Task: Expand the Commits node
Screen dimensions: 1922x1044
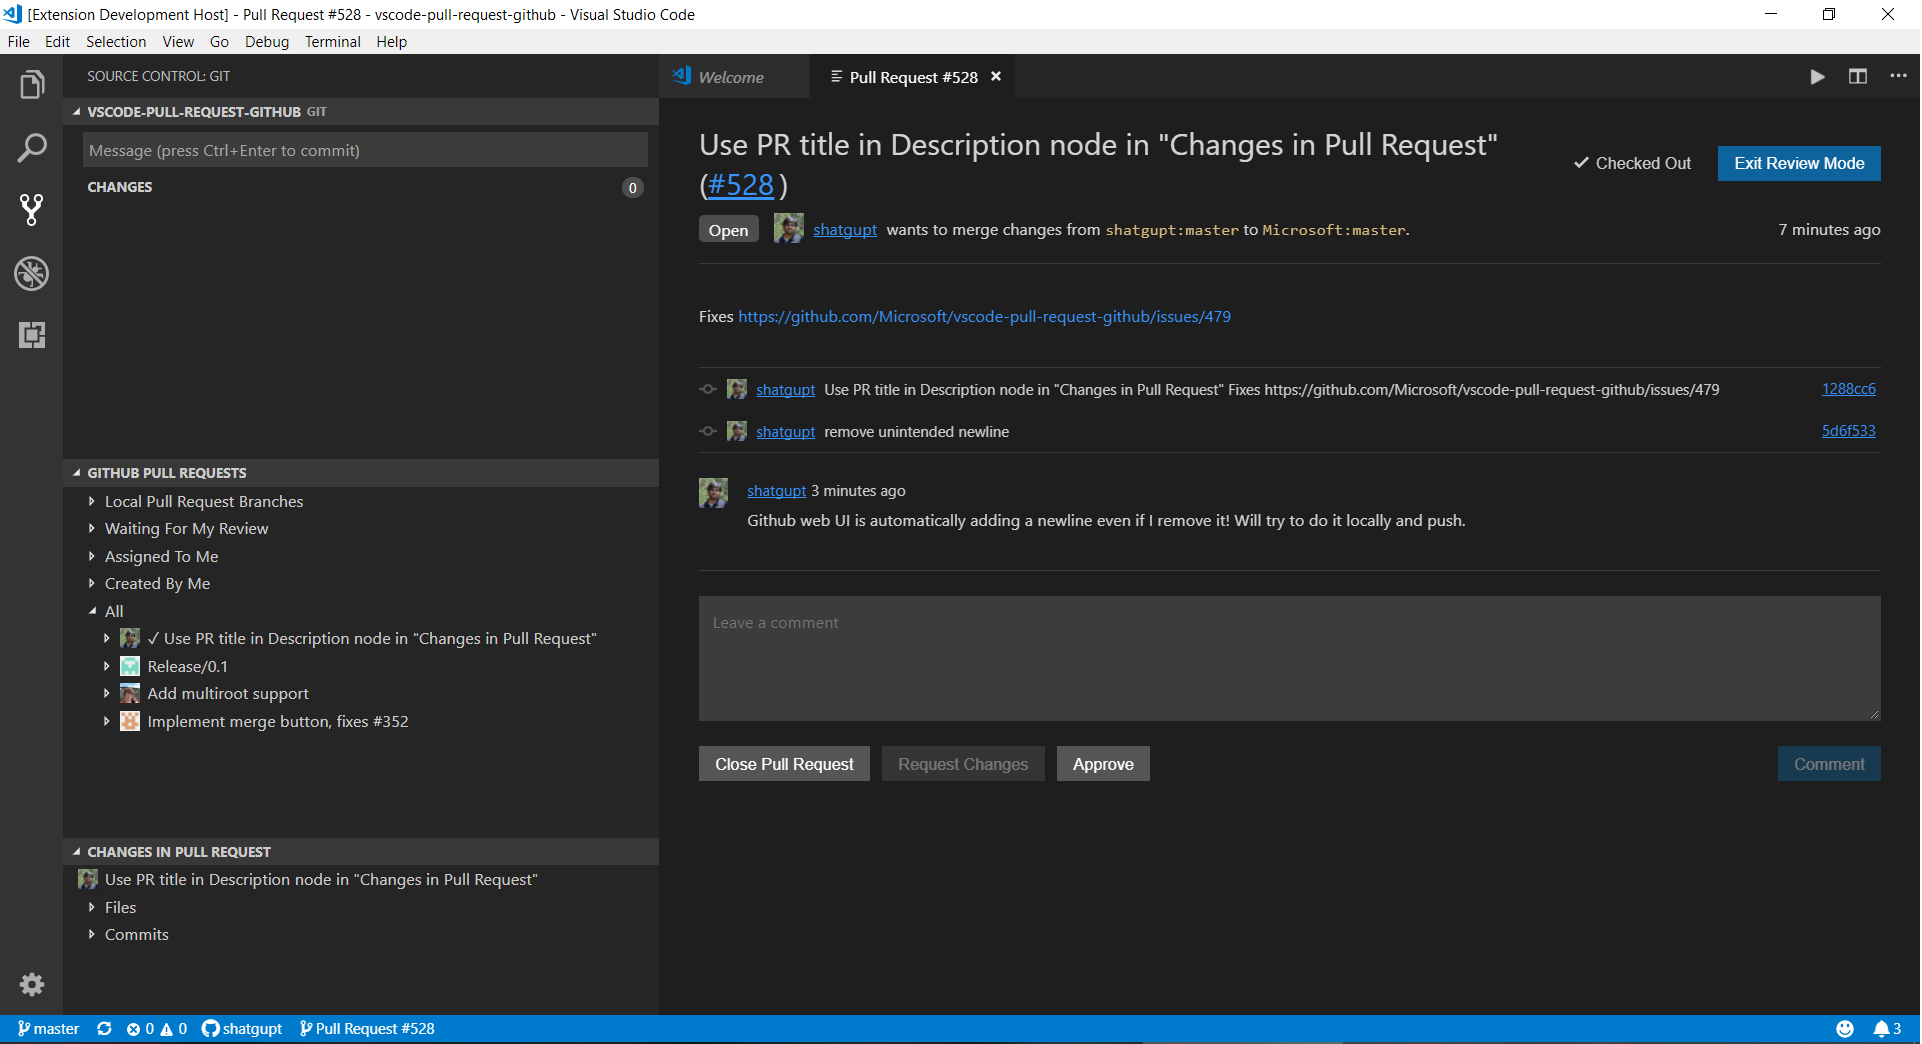Action: [x=92, y=934]
